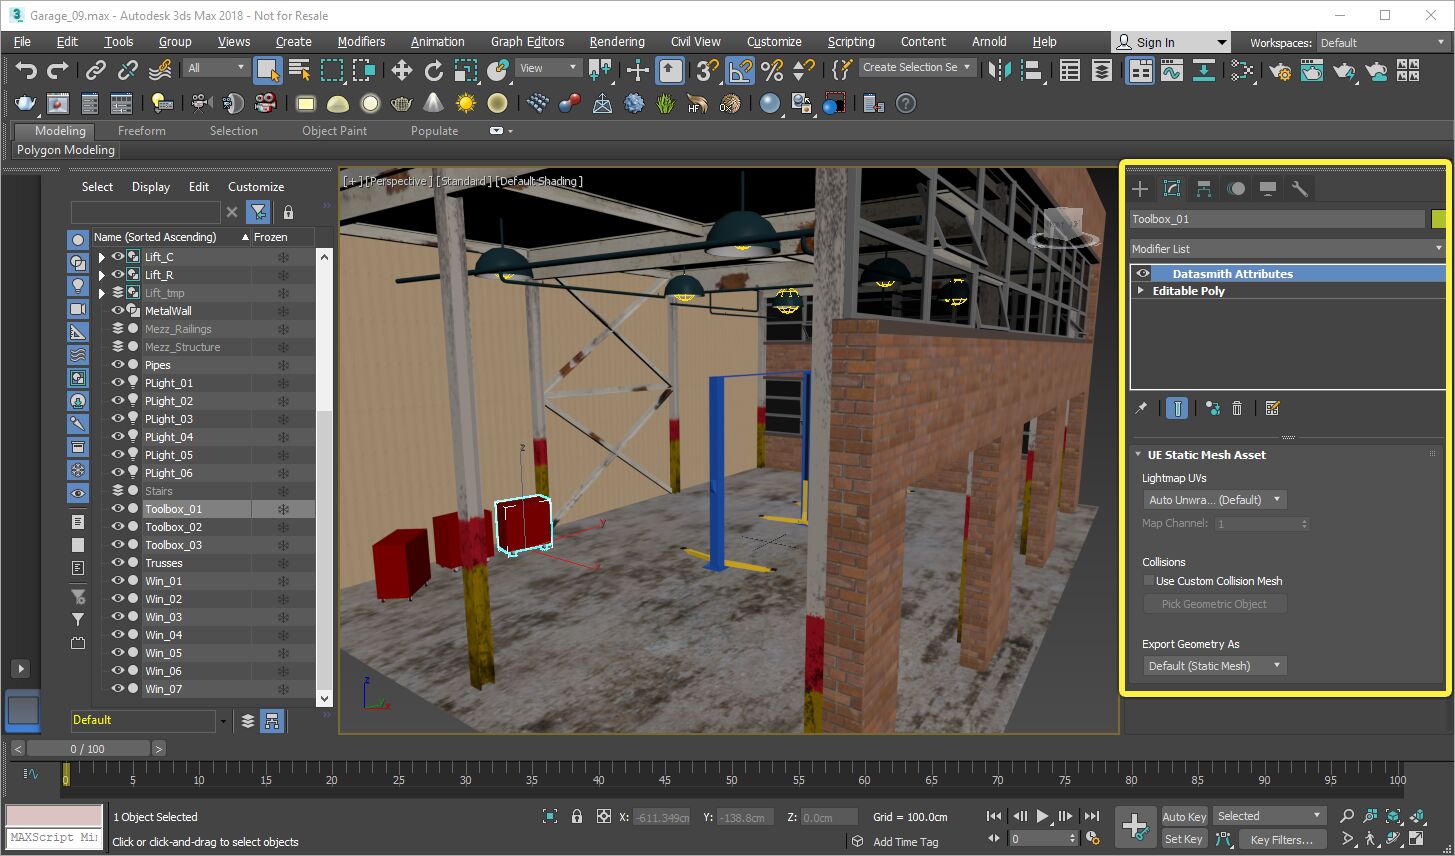Select Trusses in the scene explorer
This screenshot has height=856, width=1455.
point(164,563)
